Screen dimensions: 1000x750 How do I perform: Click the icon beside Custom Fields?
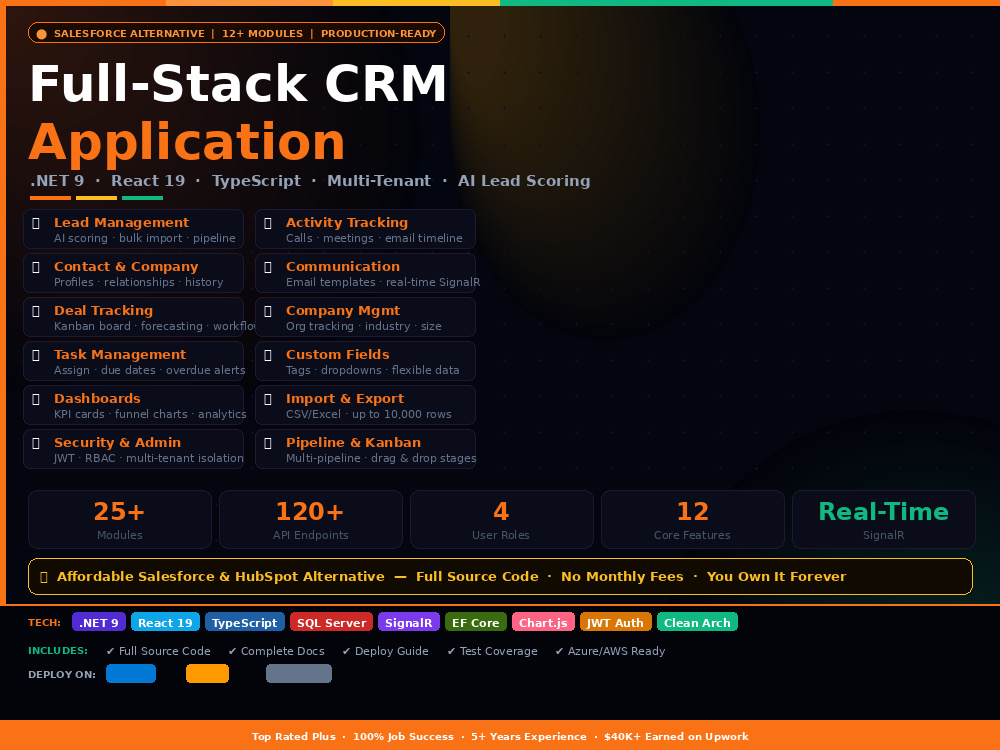tap(268, 355)
